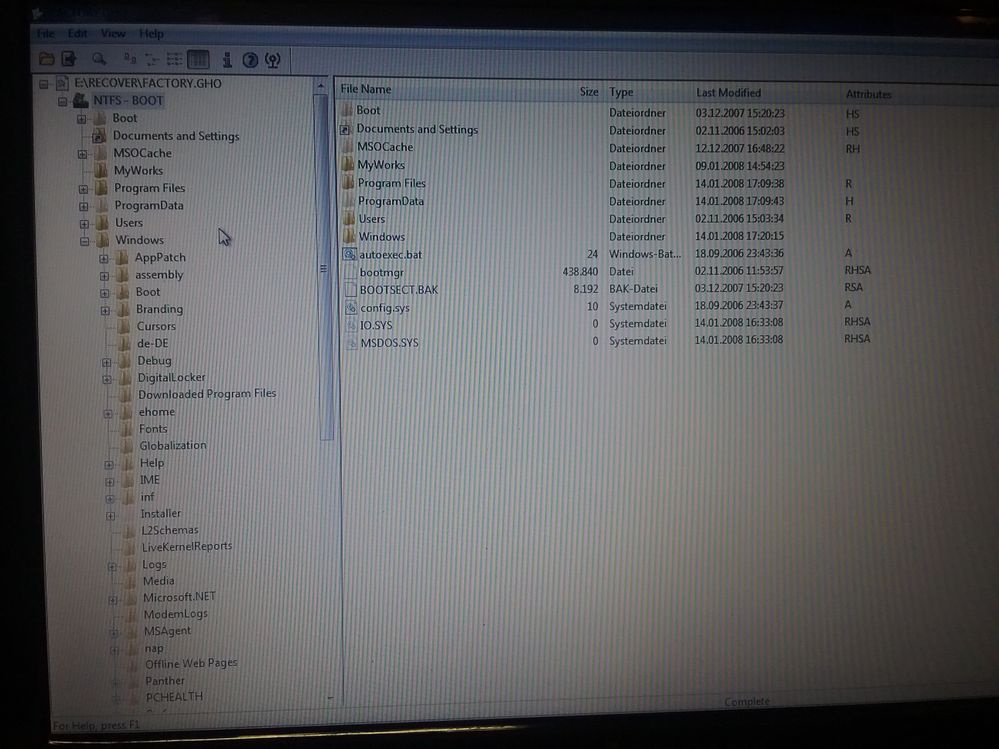Sort by the Last Modified column header

[x=727, y=92]
